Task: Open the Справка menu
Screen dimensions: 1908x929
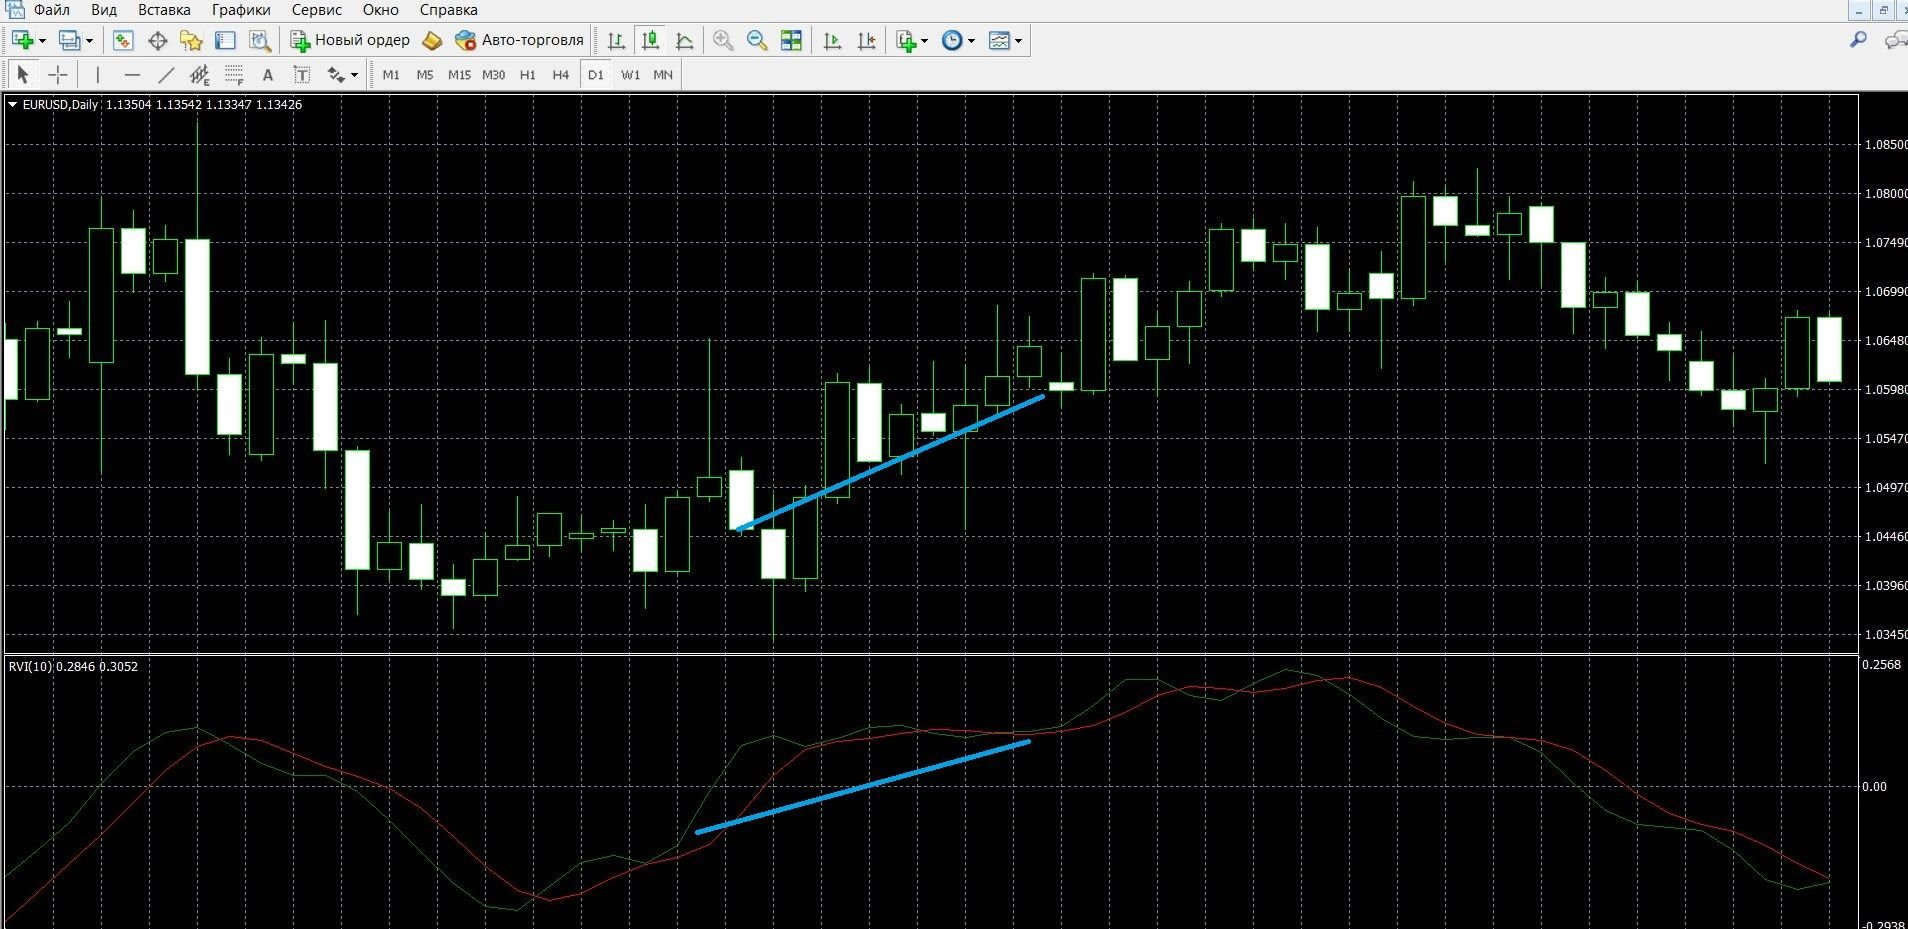Action: [448, 10]
